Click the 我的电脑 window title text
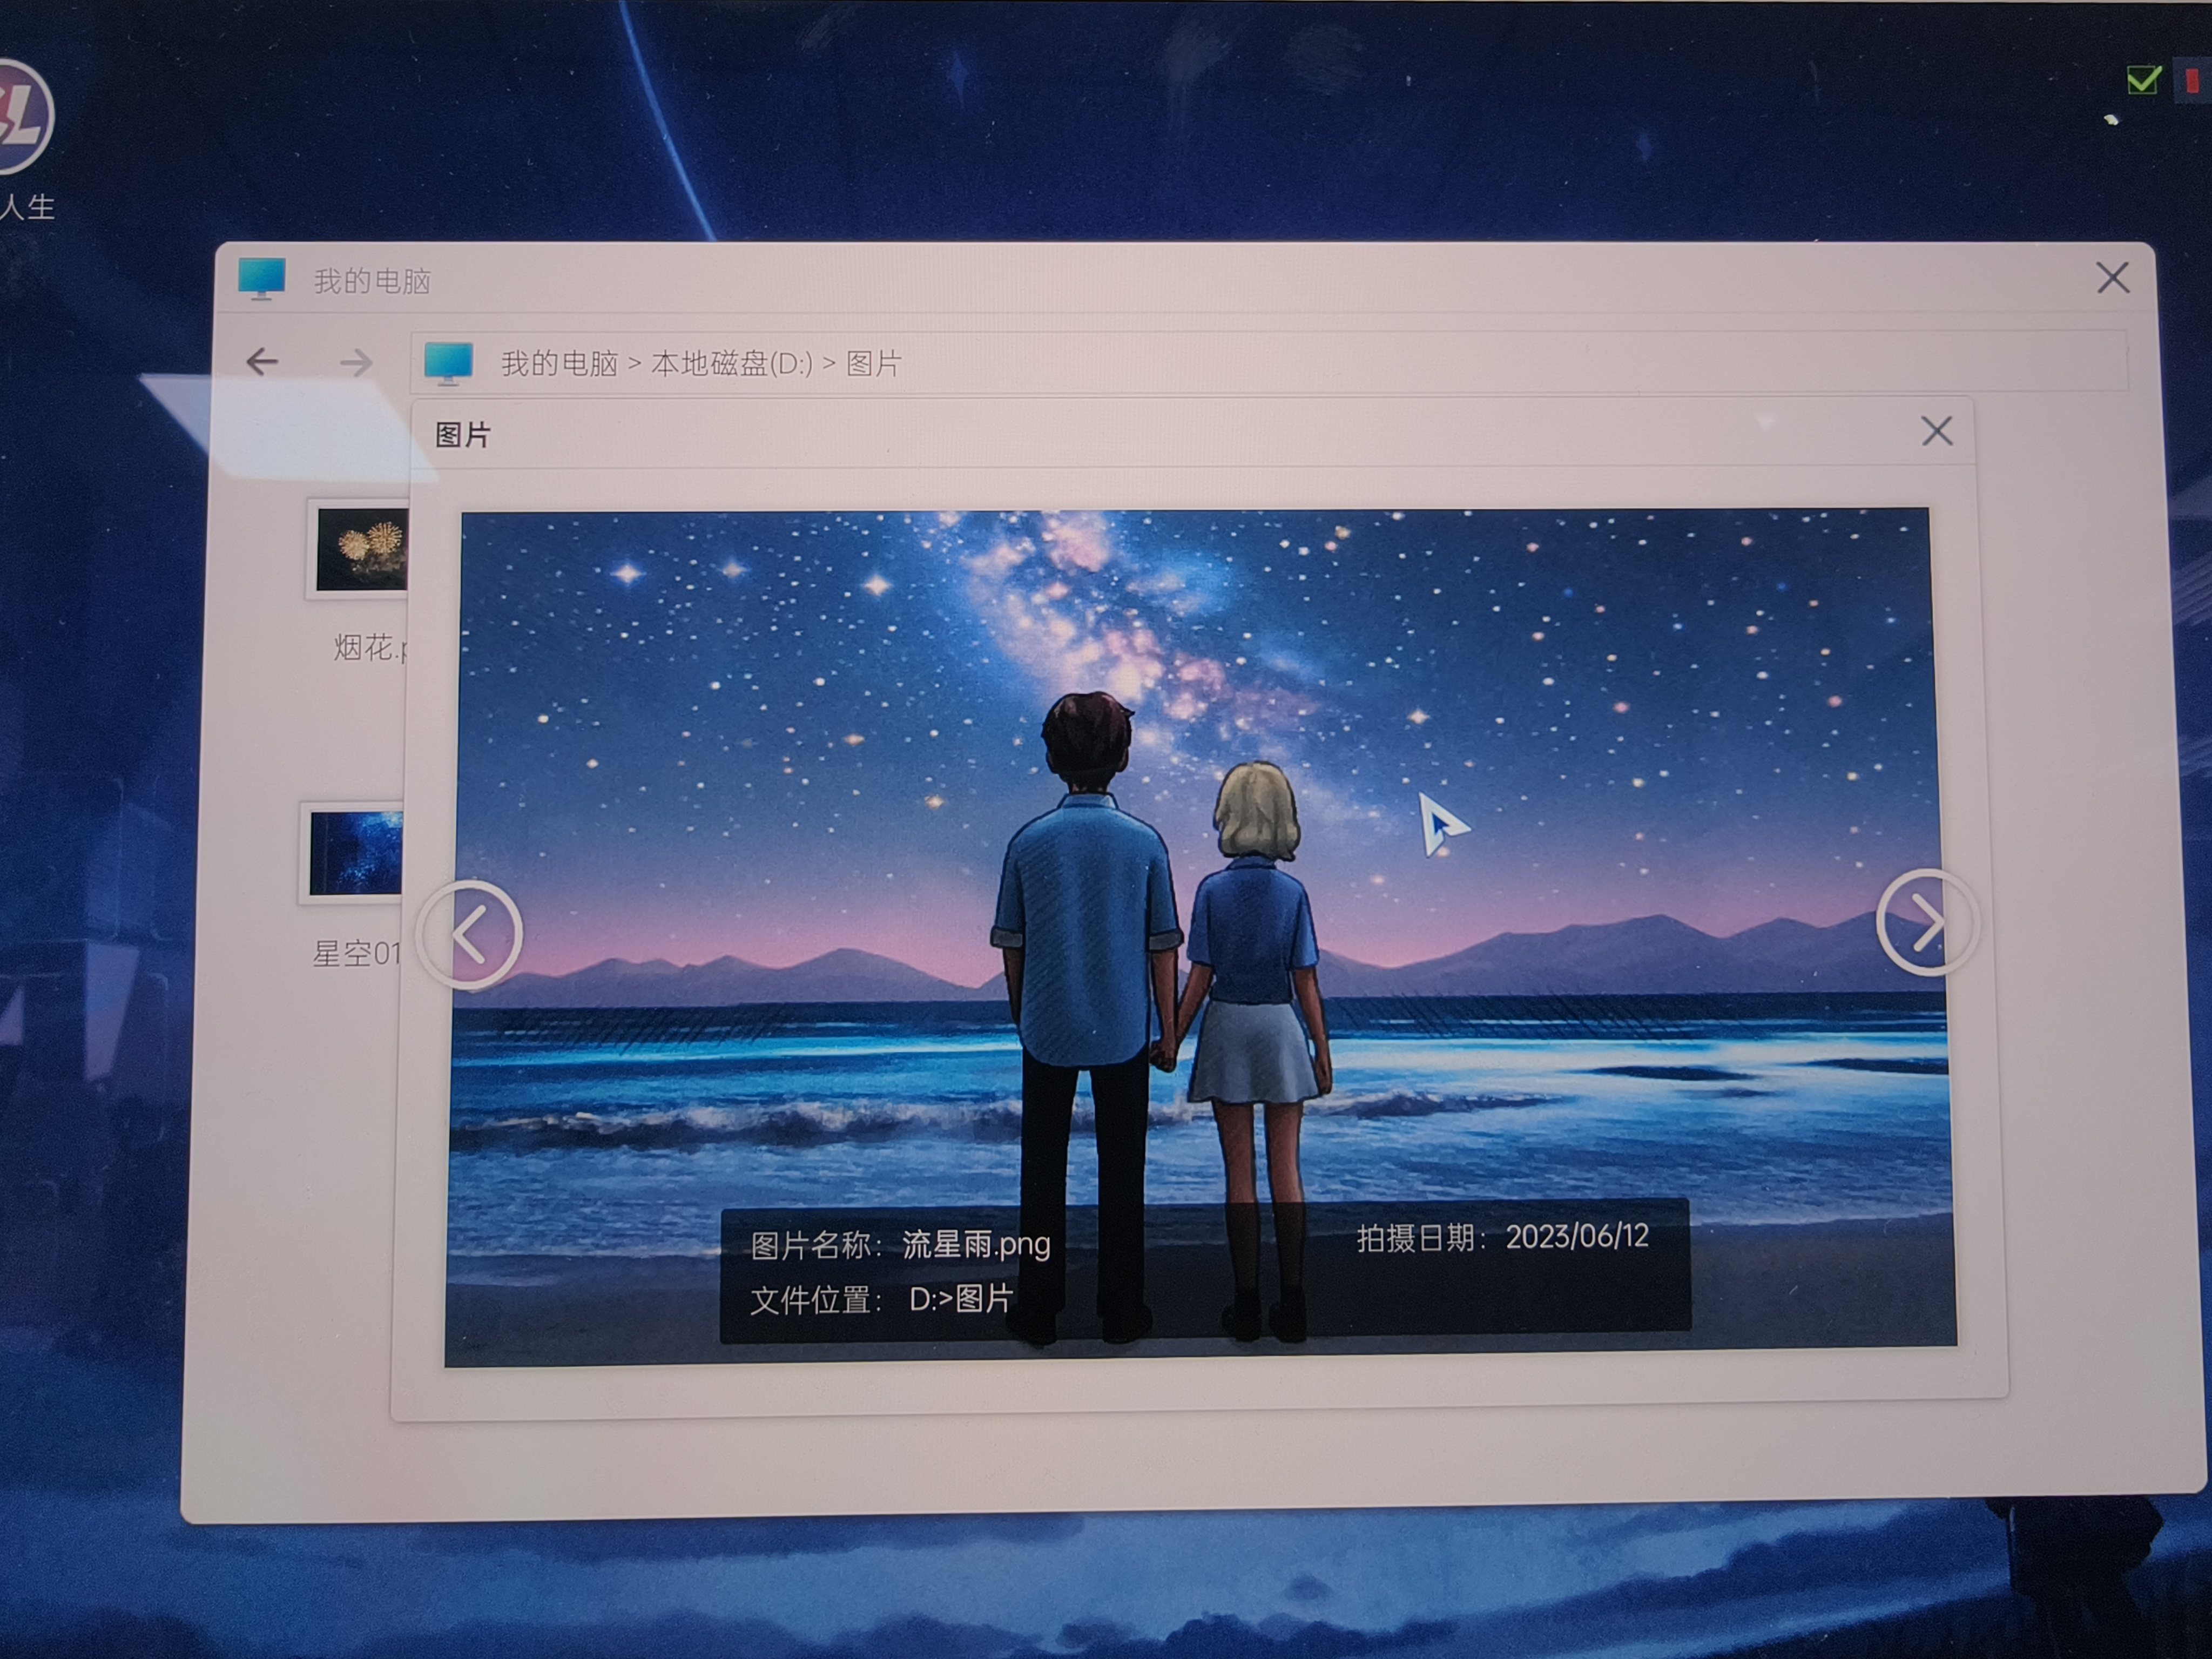The image size is (2212, 1659). point(372,281)
